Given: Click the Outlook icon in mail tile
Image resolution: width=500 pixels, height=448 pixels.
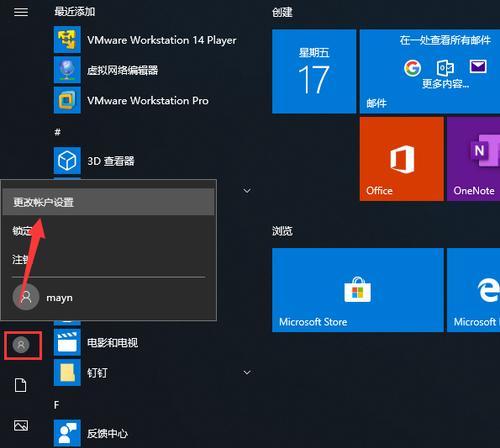Looking at the screenshot, I should point(445,68).
